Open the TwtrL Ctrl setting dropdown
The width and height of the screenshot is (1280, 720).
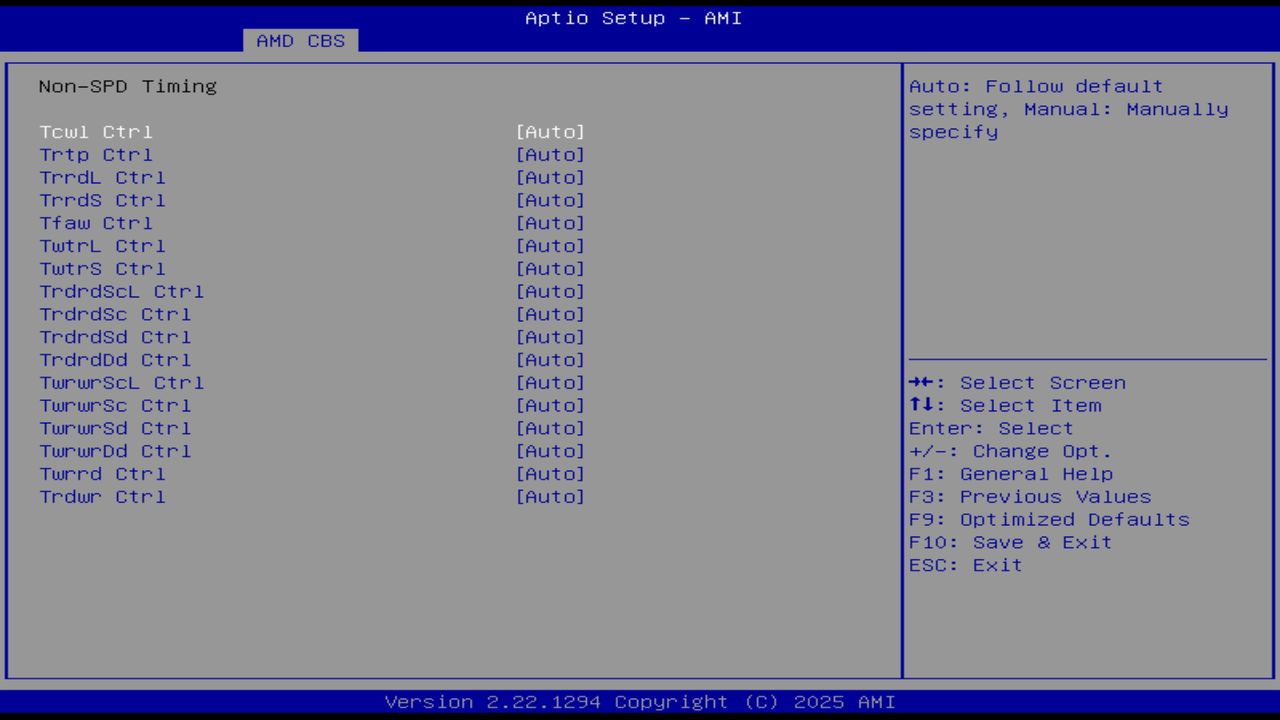click(551, 245)
